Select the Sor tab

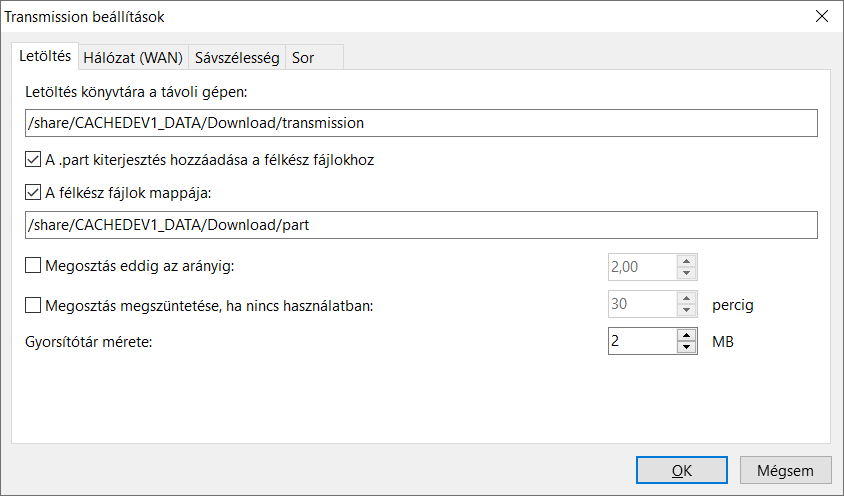click(314, 57)
